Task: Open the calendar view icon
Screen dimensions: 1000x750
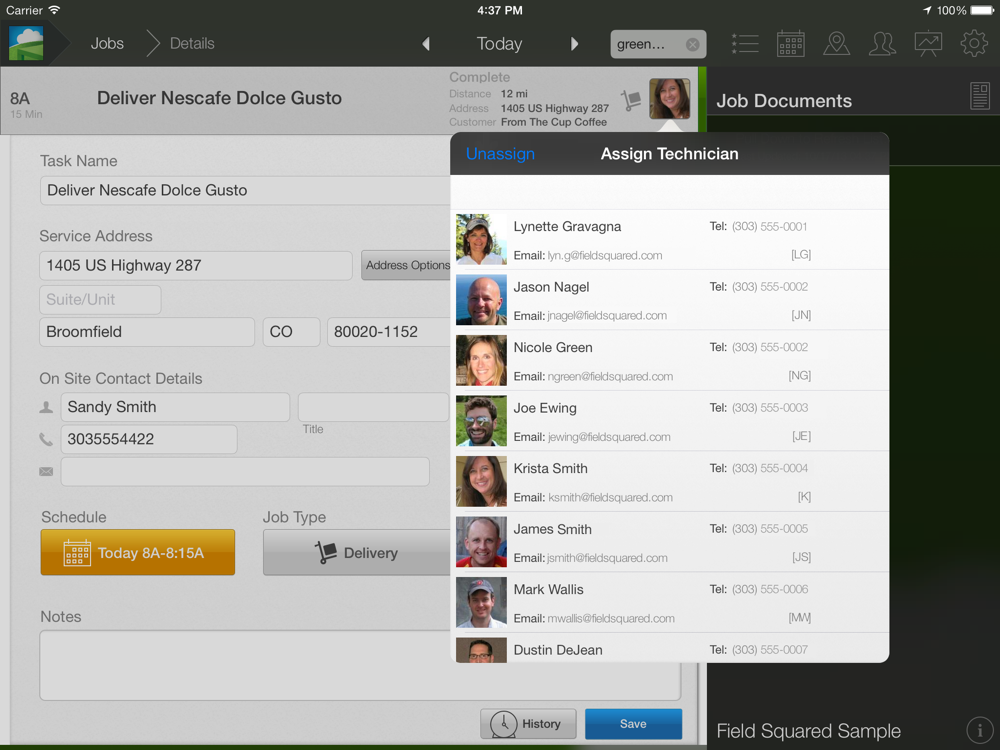Action: pos(791,44)
